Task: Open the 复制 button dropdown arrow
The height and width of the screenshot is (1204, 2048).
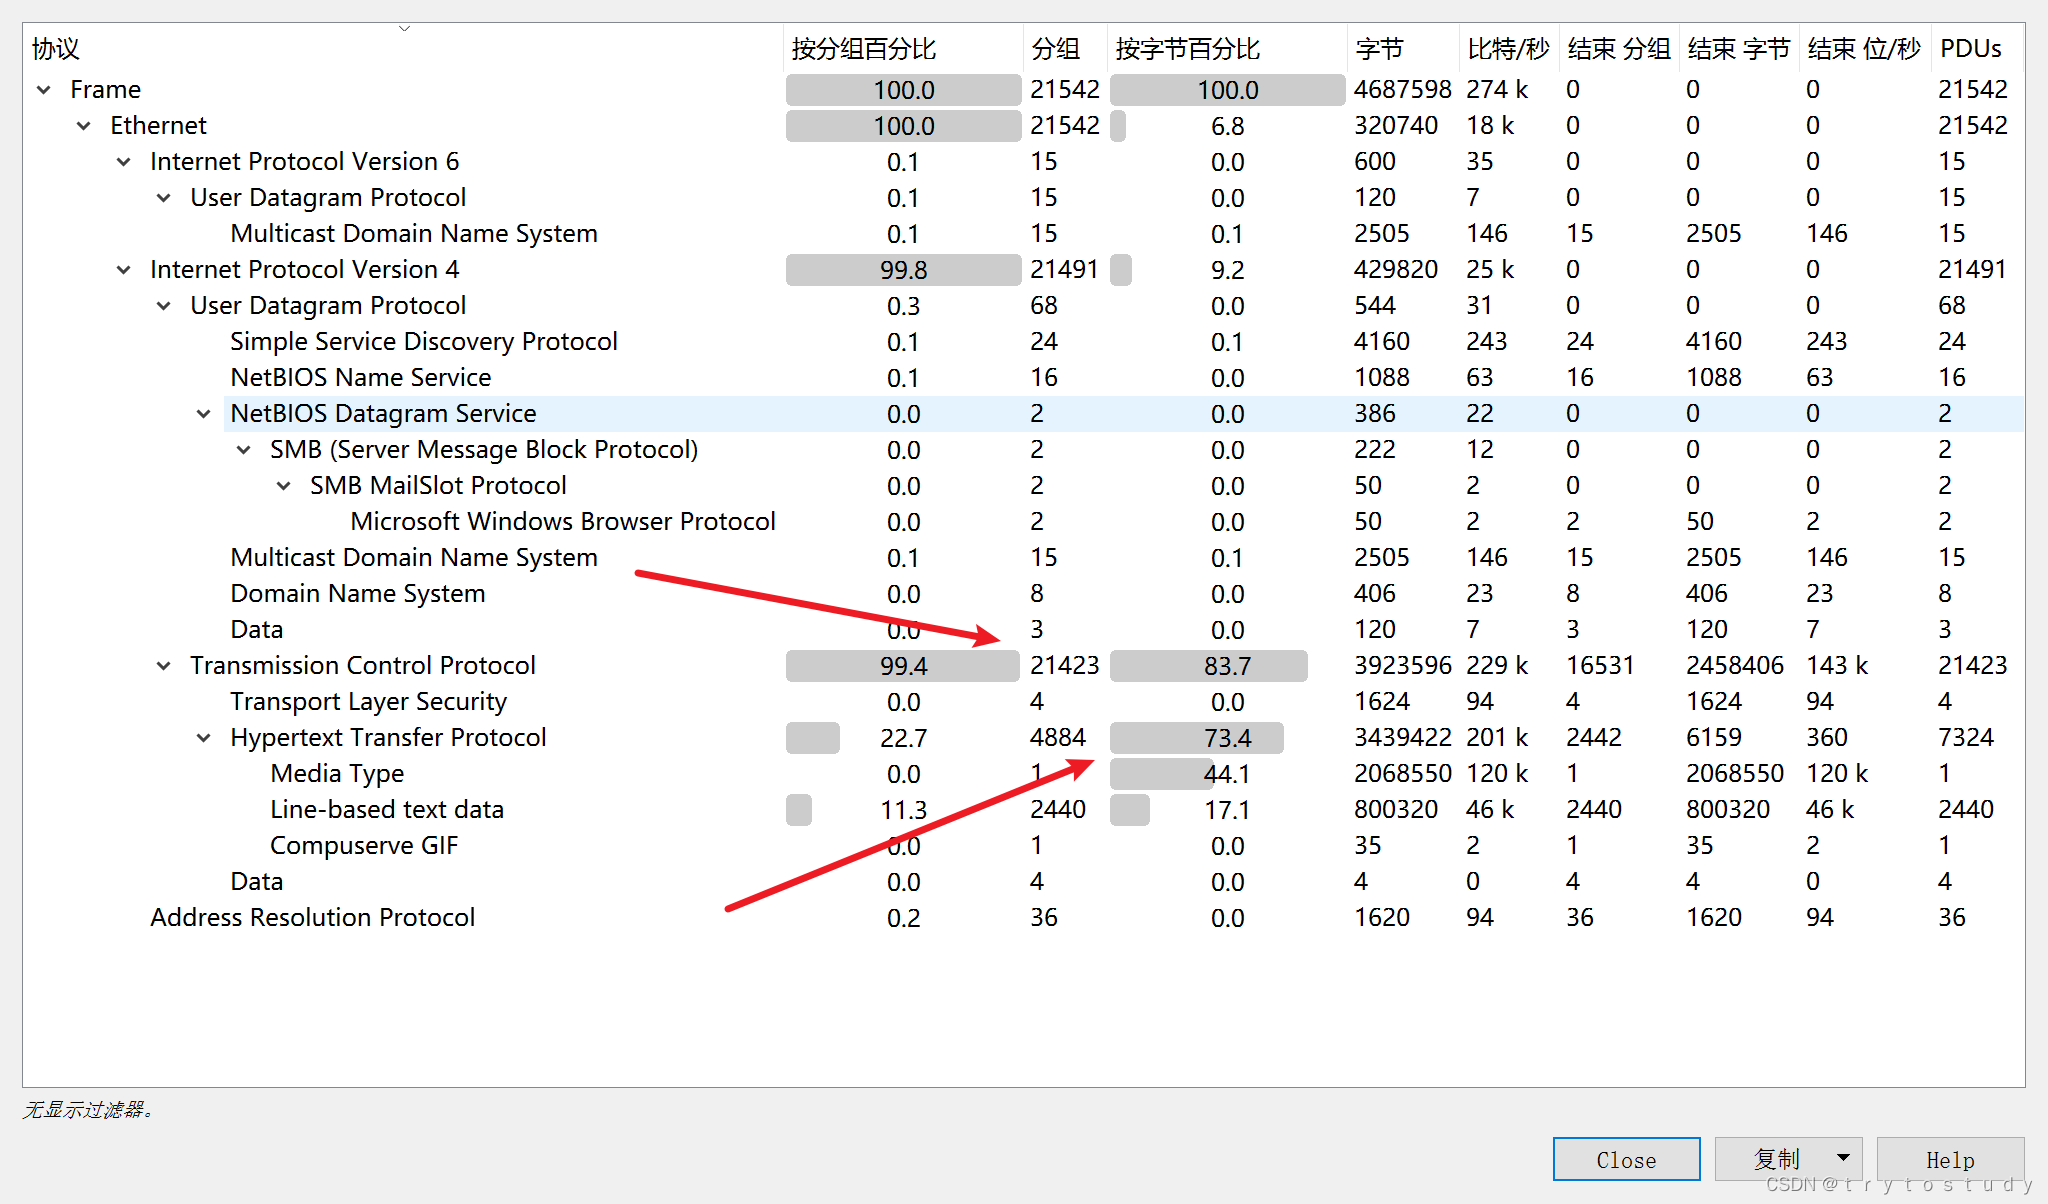Action: 1842,1158
